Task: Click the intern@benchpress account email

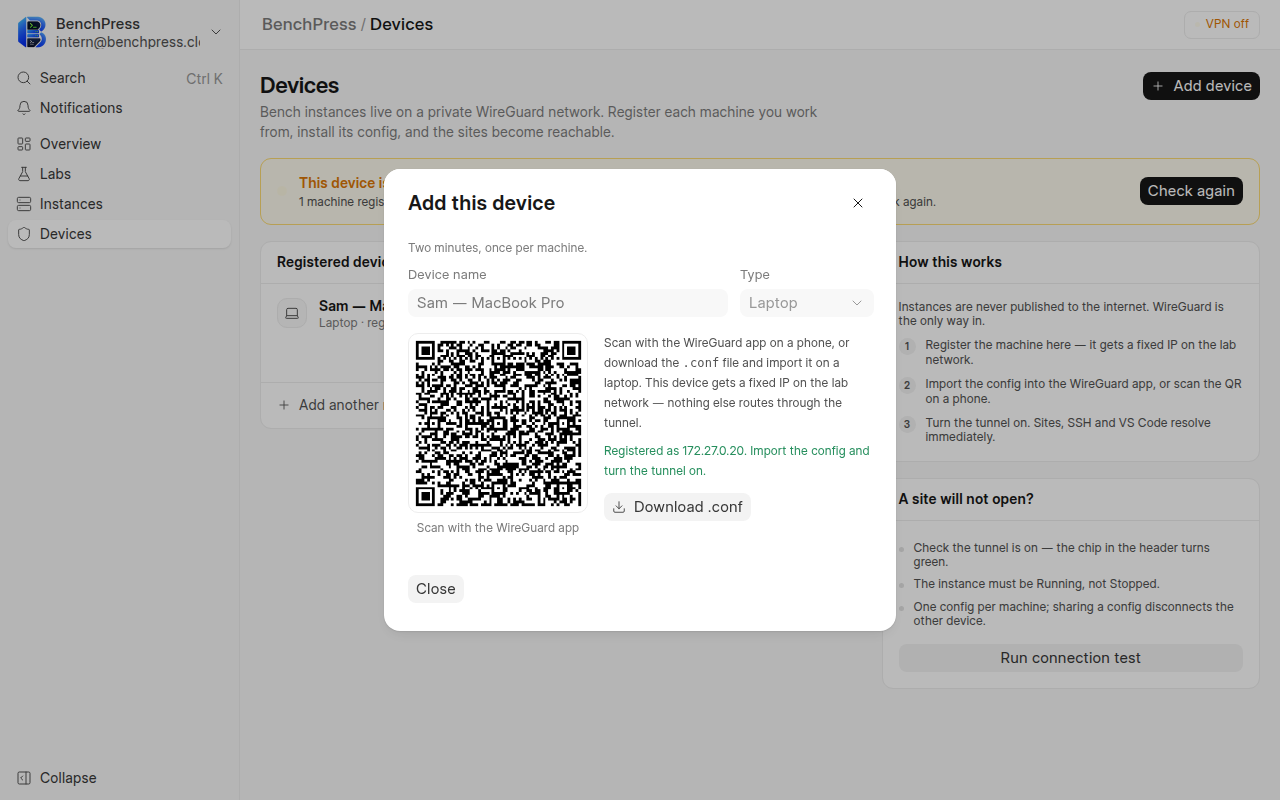Action: point(128,42)
